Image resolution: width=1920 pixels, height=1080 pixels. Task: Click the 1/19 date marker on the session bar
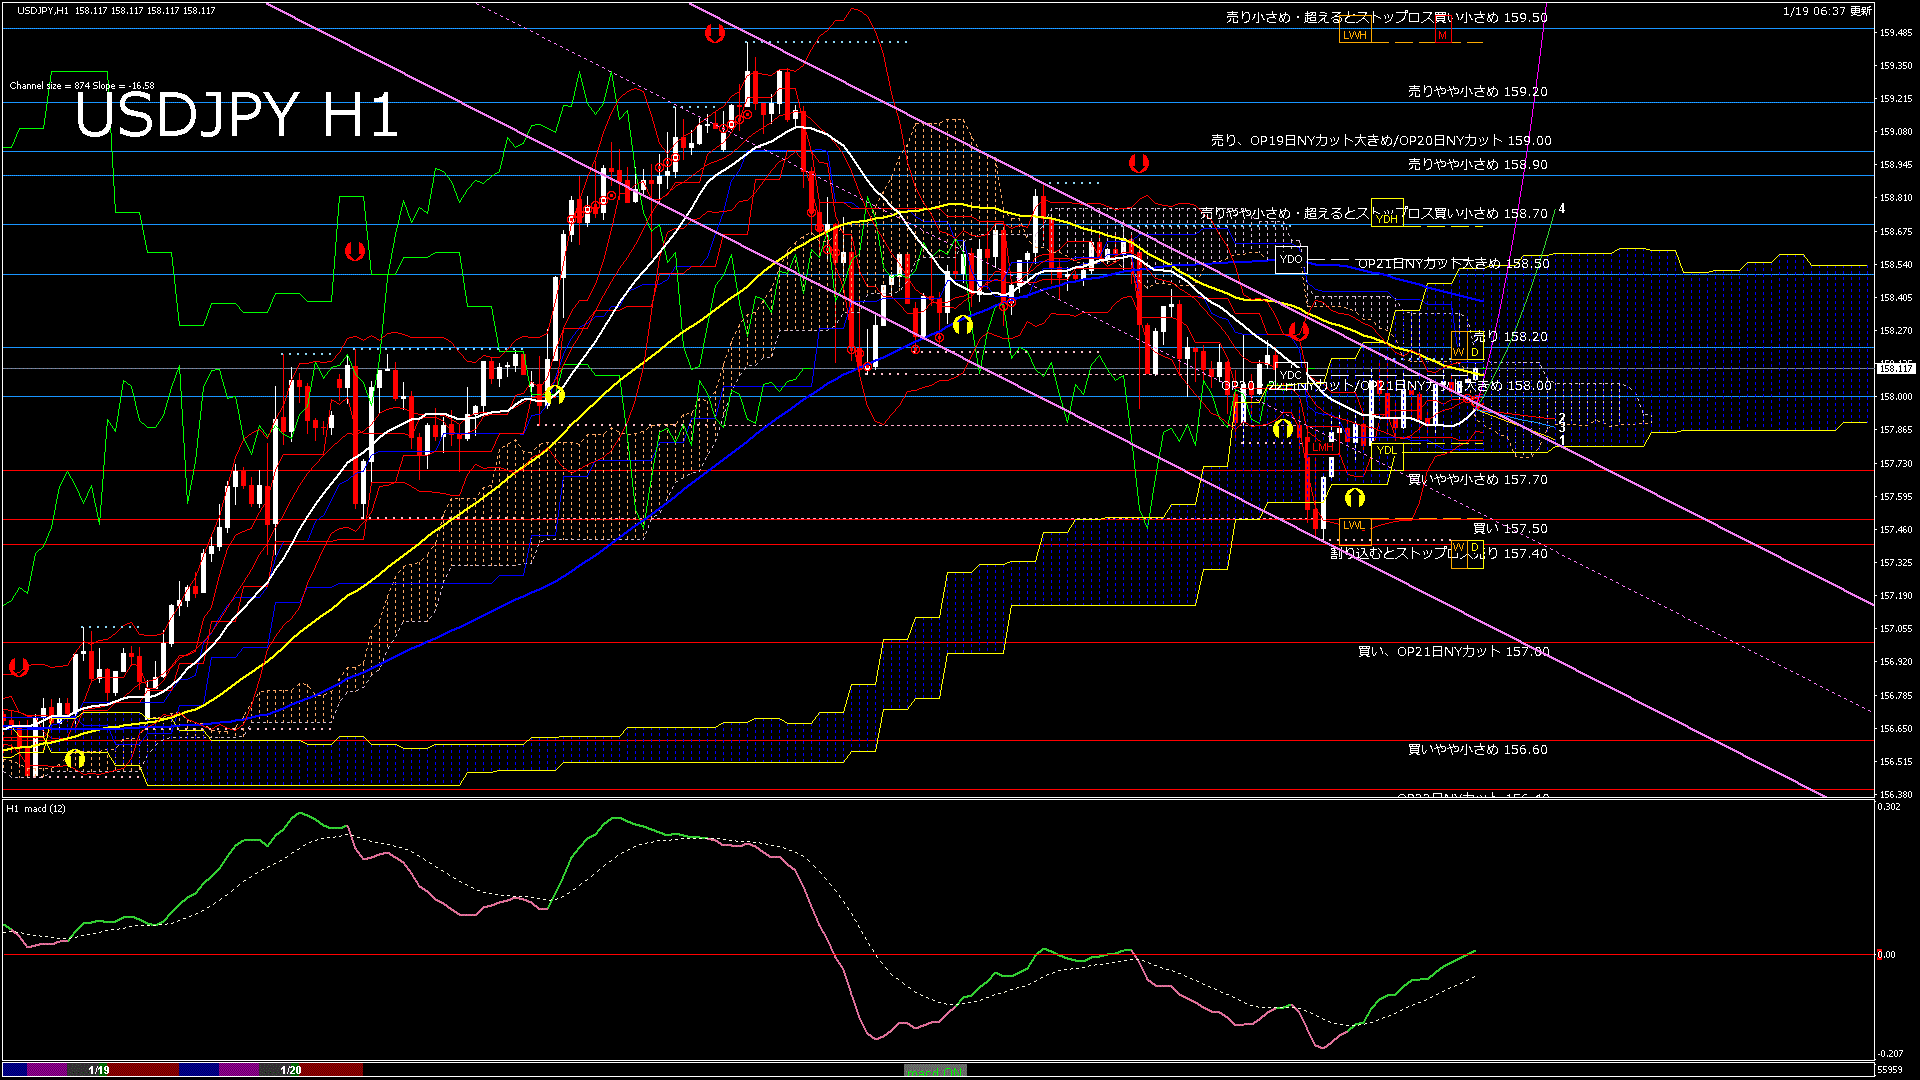tap(99, 1070)
